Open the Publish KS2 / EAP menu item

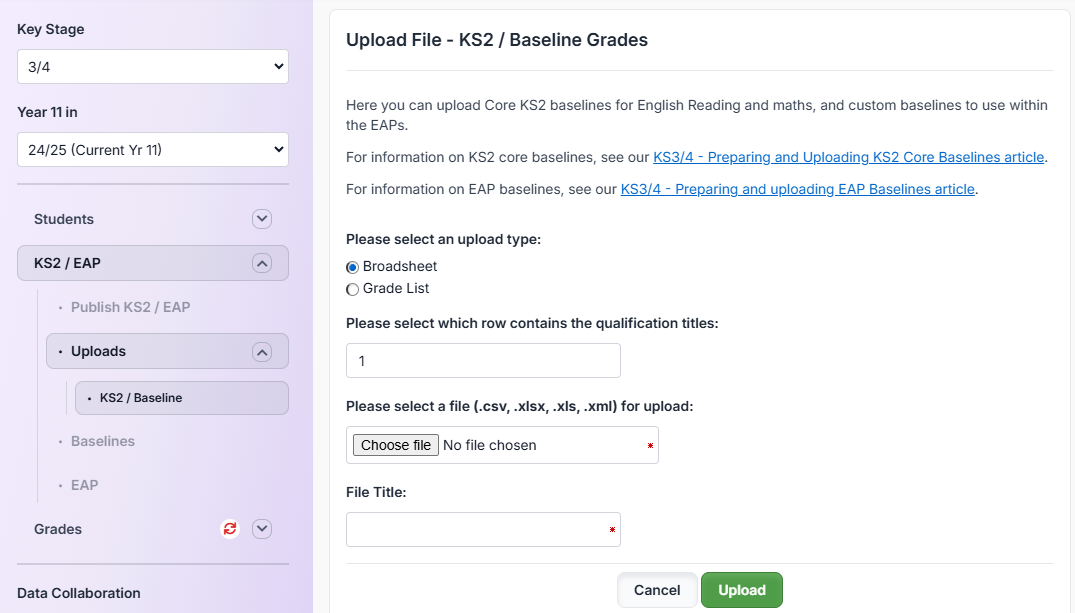(130, 307)
